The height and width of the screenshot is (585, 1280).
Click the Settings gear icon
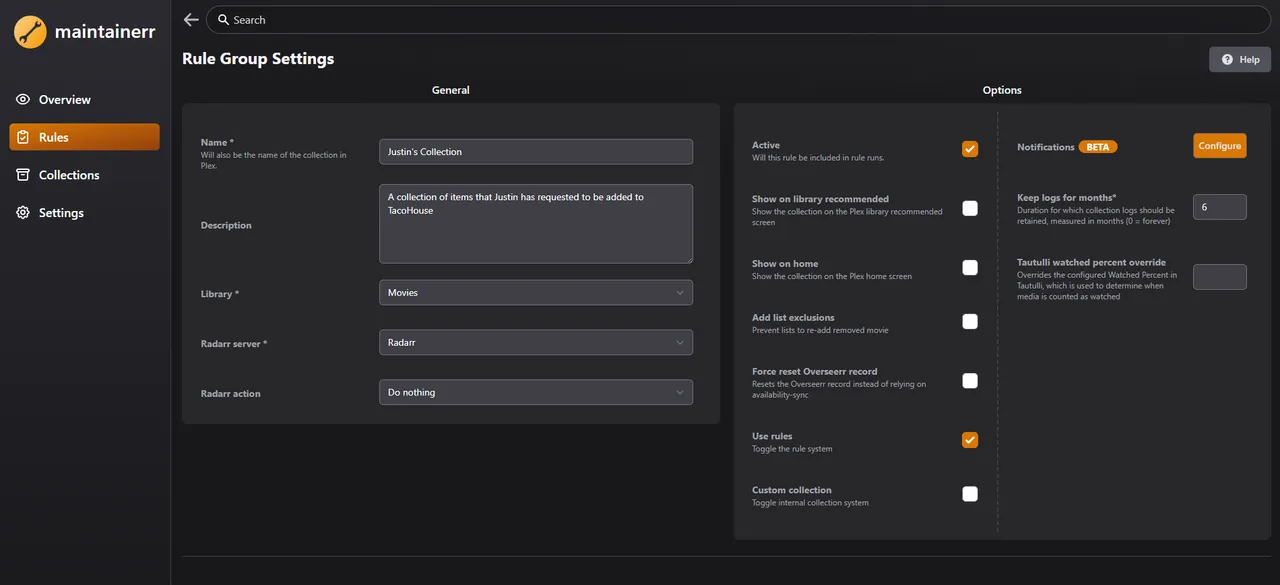(x=22, y=212)
